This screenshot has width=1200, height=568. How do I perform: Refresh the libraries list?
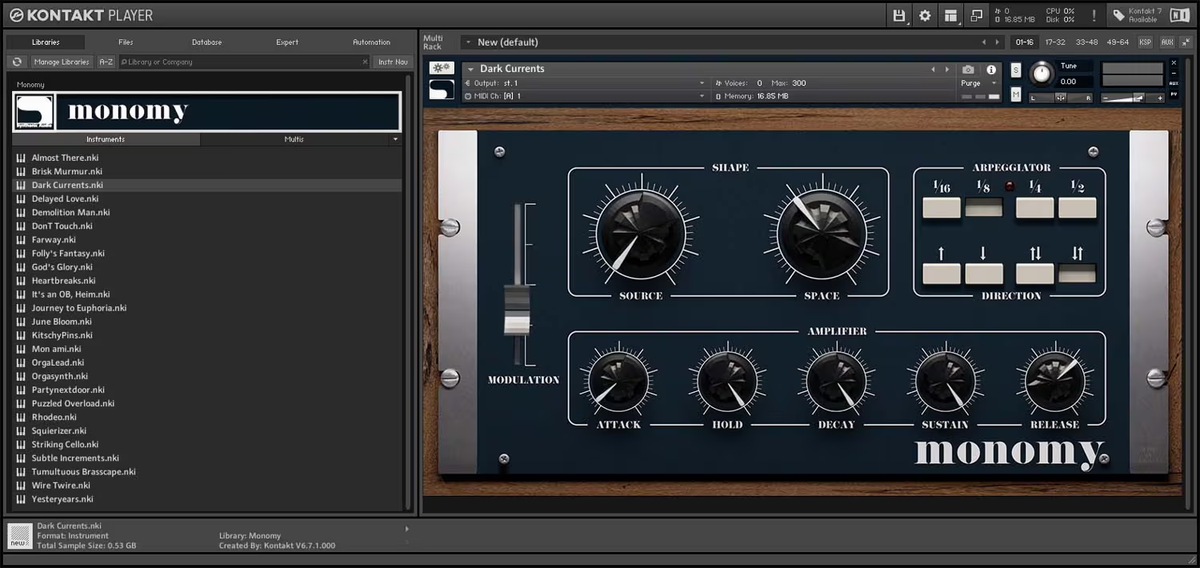[17, 62]
